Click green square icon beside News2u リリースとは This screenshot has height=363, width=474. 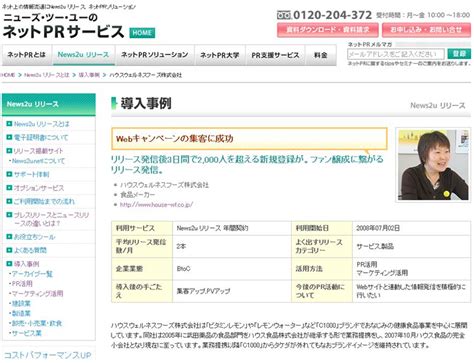tap(9, 124)
